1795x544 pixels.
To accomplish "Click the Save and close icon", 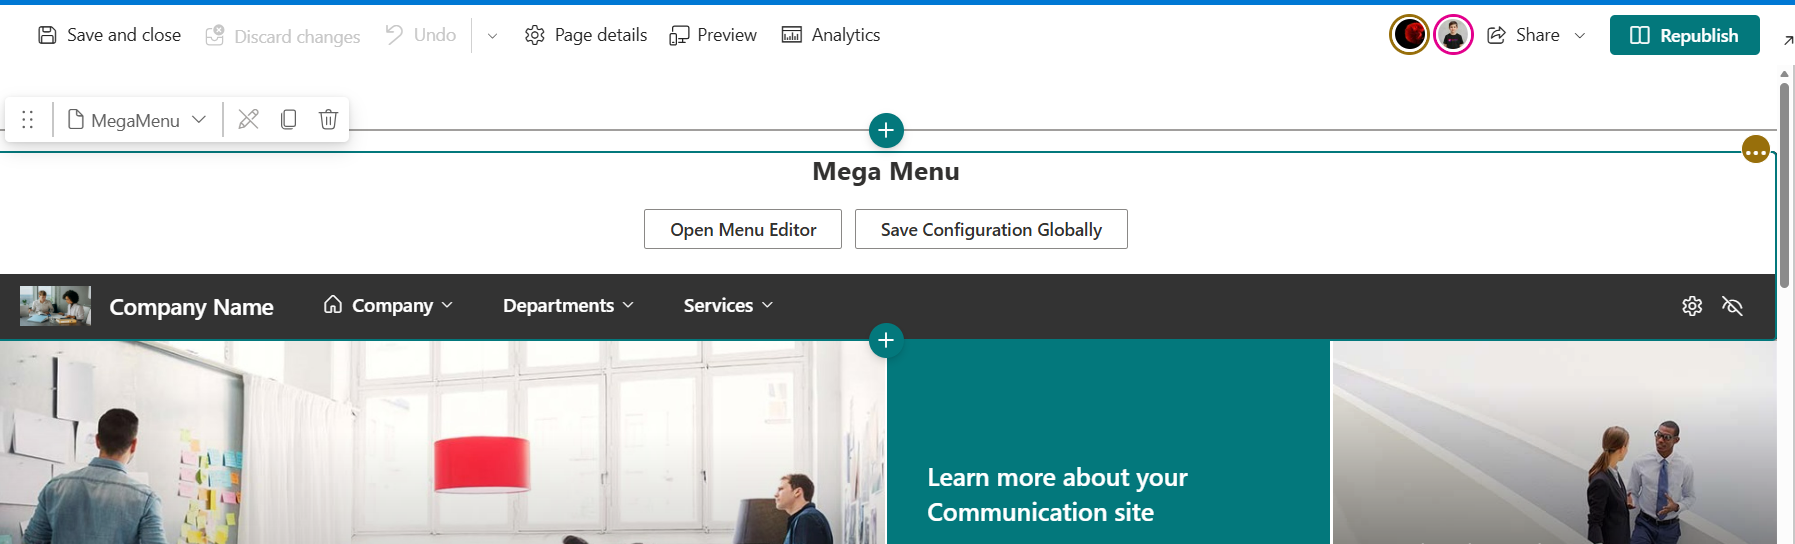I will click(47, 35).
